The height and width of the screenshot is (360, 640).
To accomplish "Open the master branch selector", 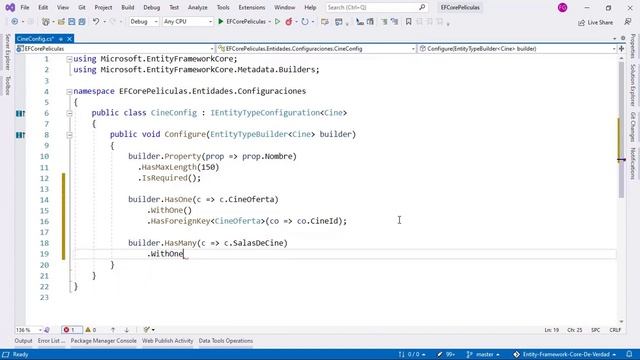I will (x=483, y=354).
